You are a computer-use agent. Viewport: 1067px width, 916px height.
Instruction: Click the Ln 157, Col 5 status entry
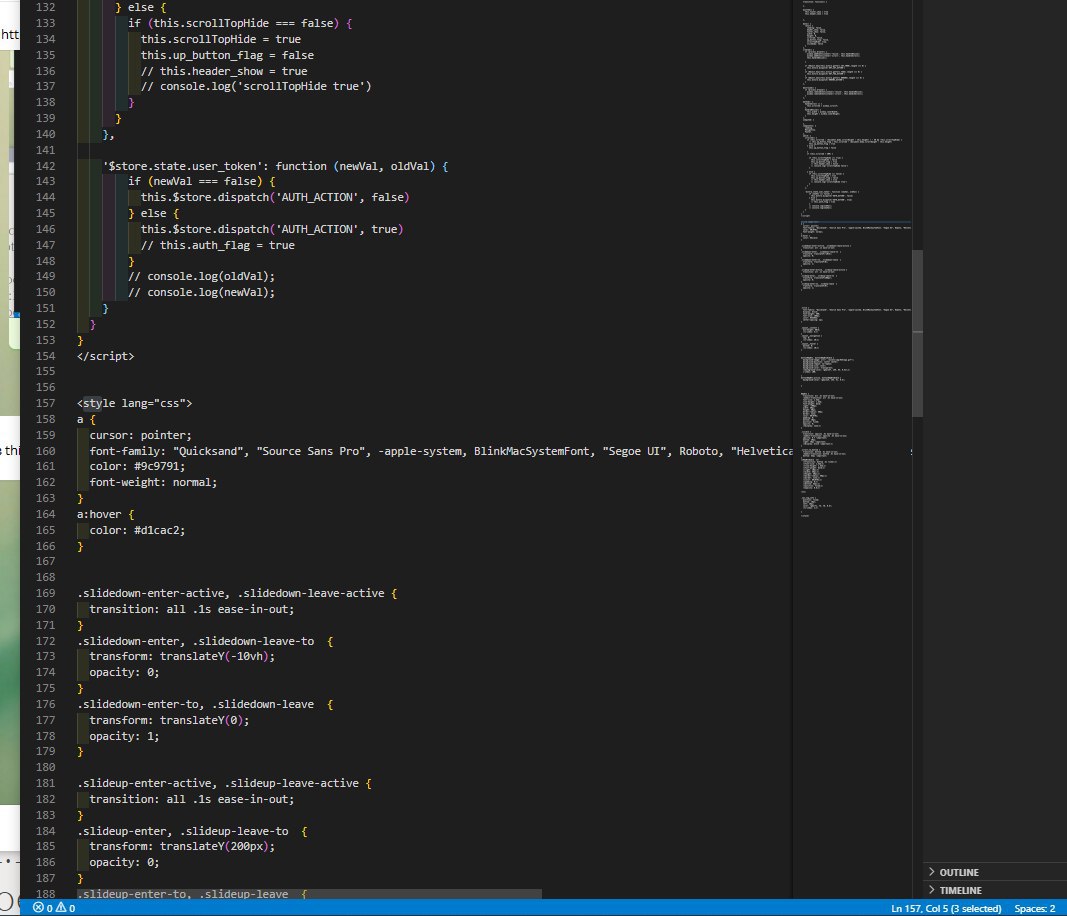(945, 909)
